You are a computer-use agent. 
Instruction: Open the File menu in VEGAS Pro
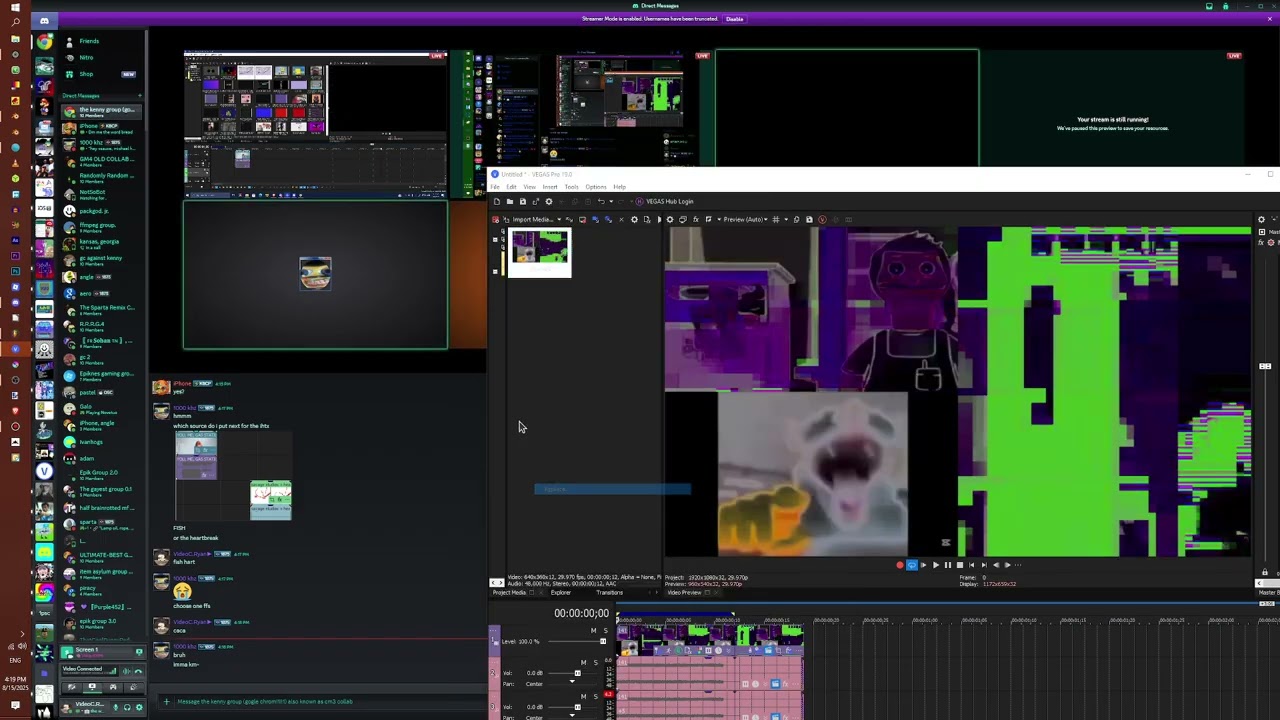495,187
